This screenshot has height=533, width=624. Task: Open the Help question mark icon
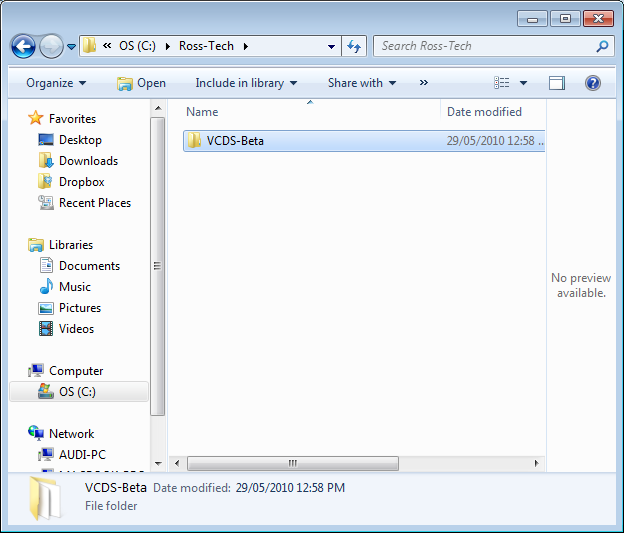592,83
